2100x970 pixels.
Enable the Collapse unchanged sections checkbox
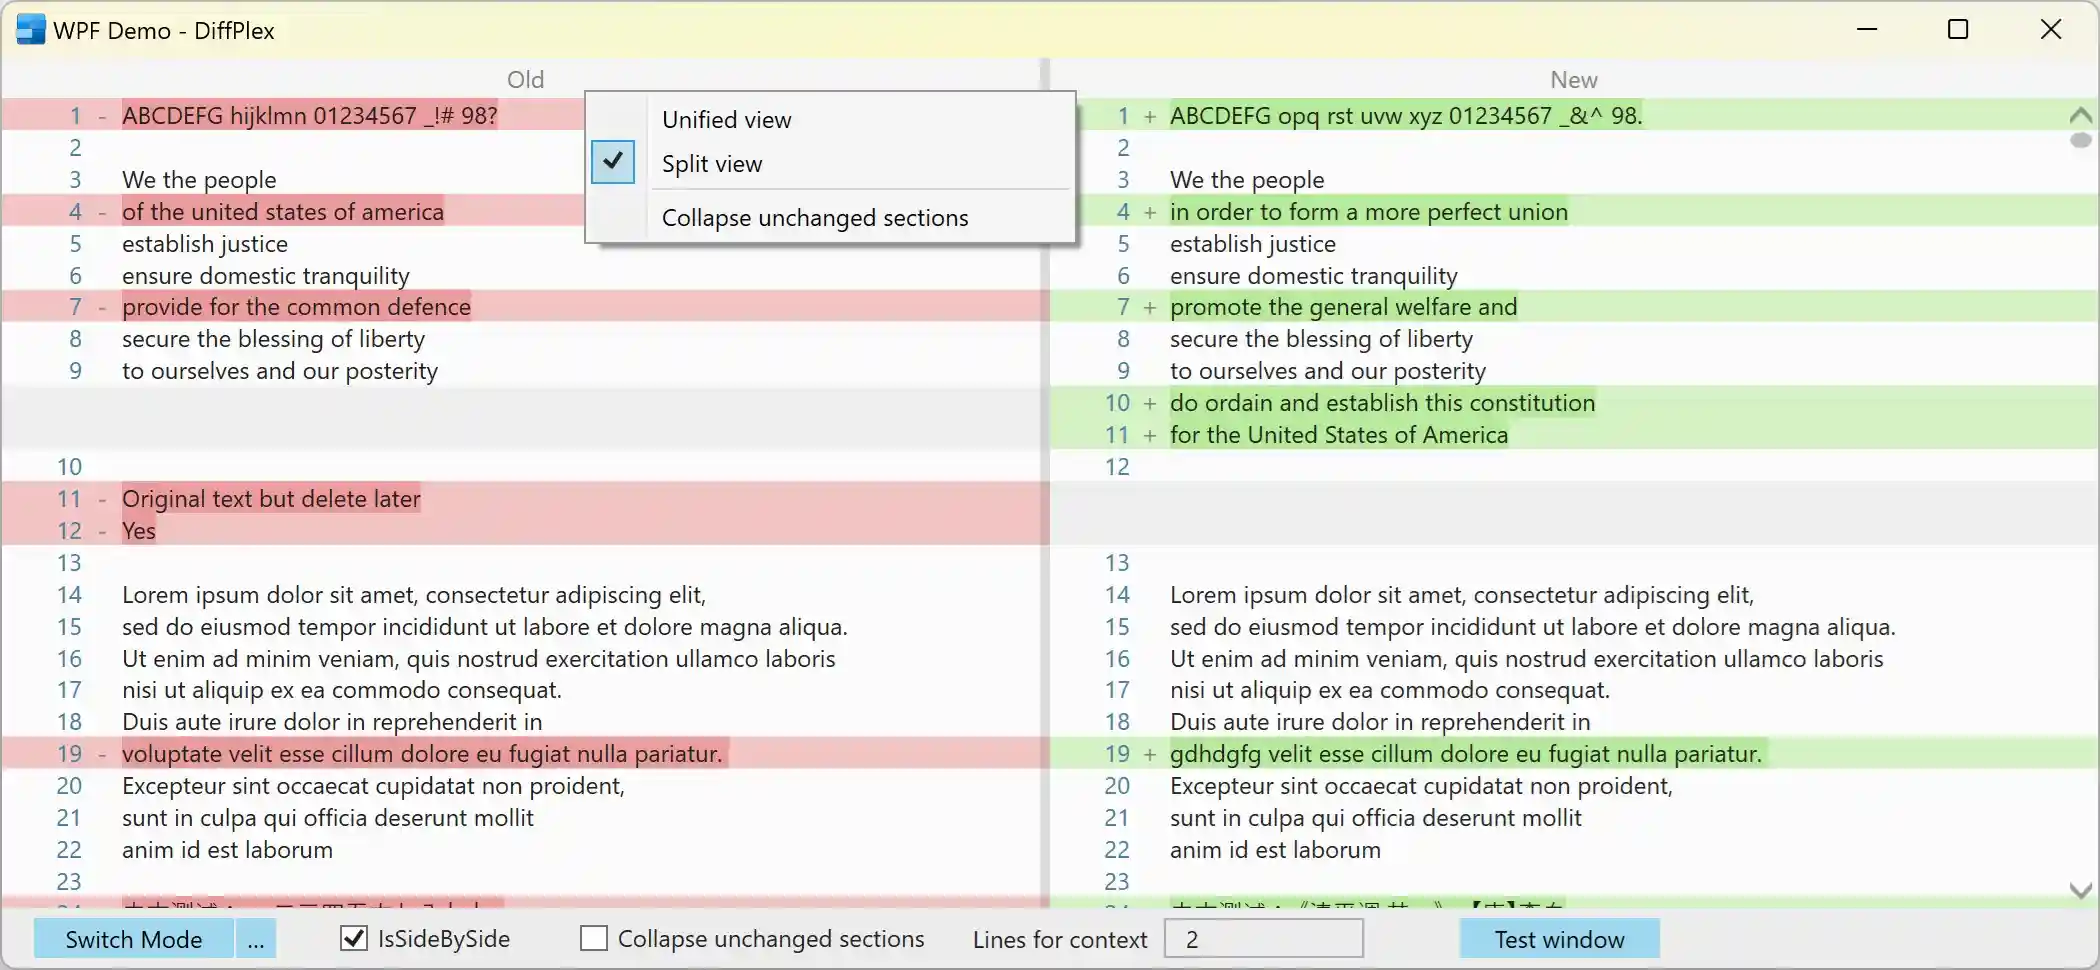click(593, 938)
